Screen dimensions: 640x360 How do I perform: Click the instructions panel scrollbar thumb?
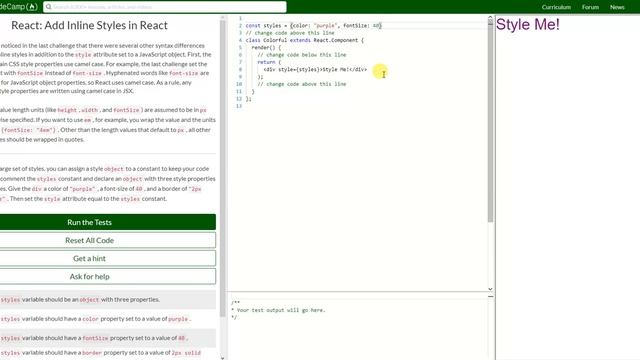click(x=223, y=168)
